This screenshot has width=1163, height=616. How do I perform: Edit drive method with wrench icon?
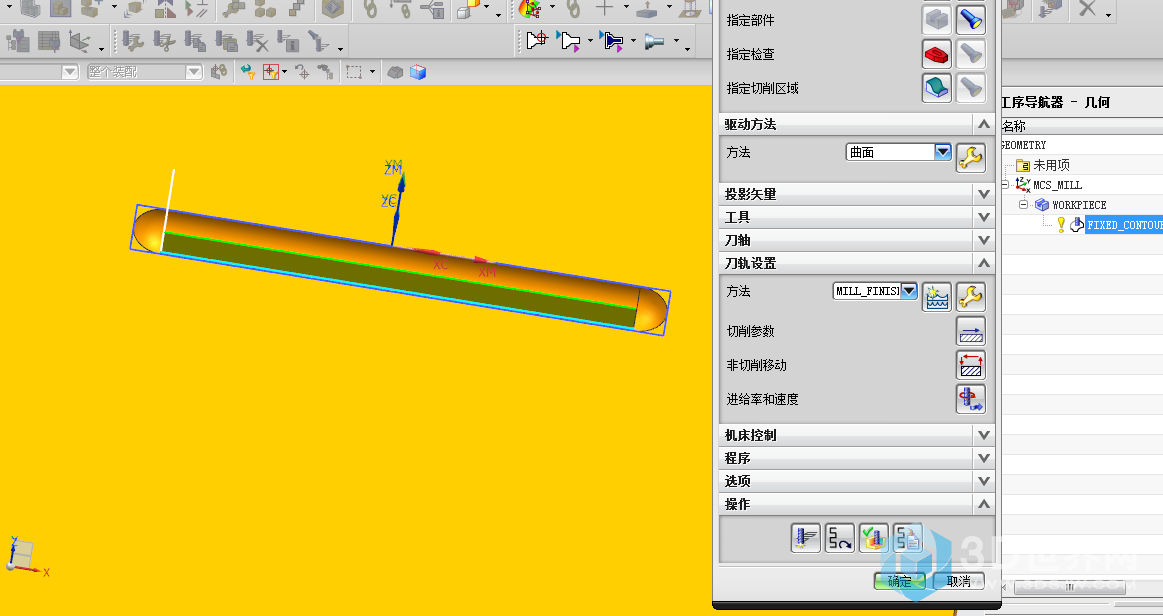[x=970, y=157]
